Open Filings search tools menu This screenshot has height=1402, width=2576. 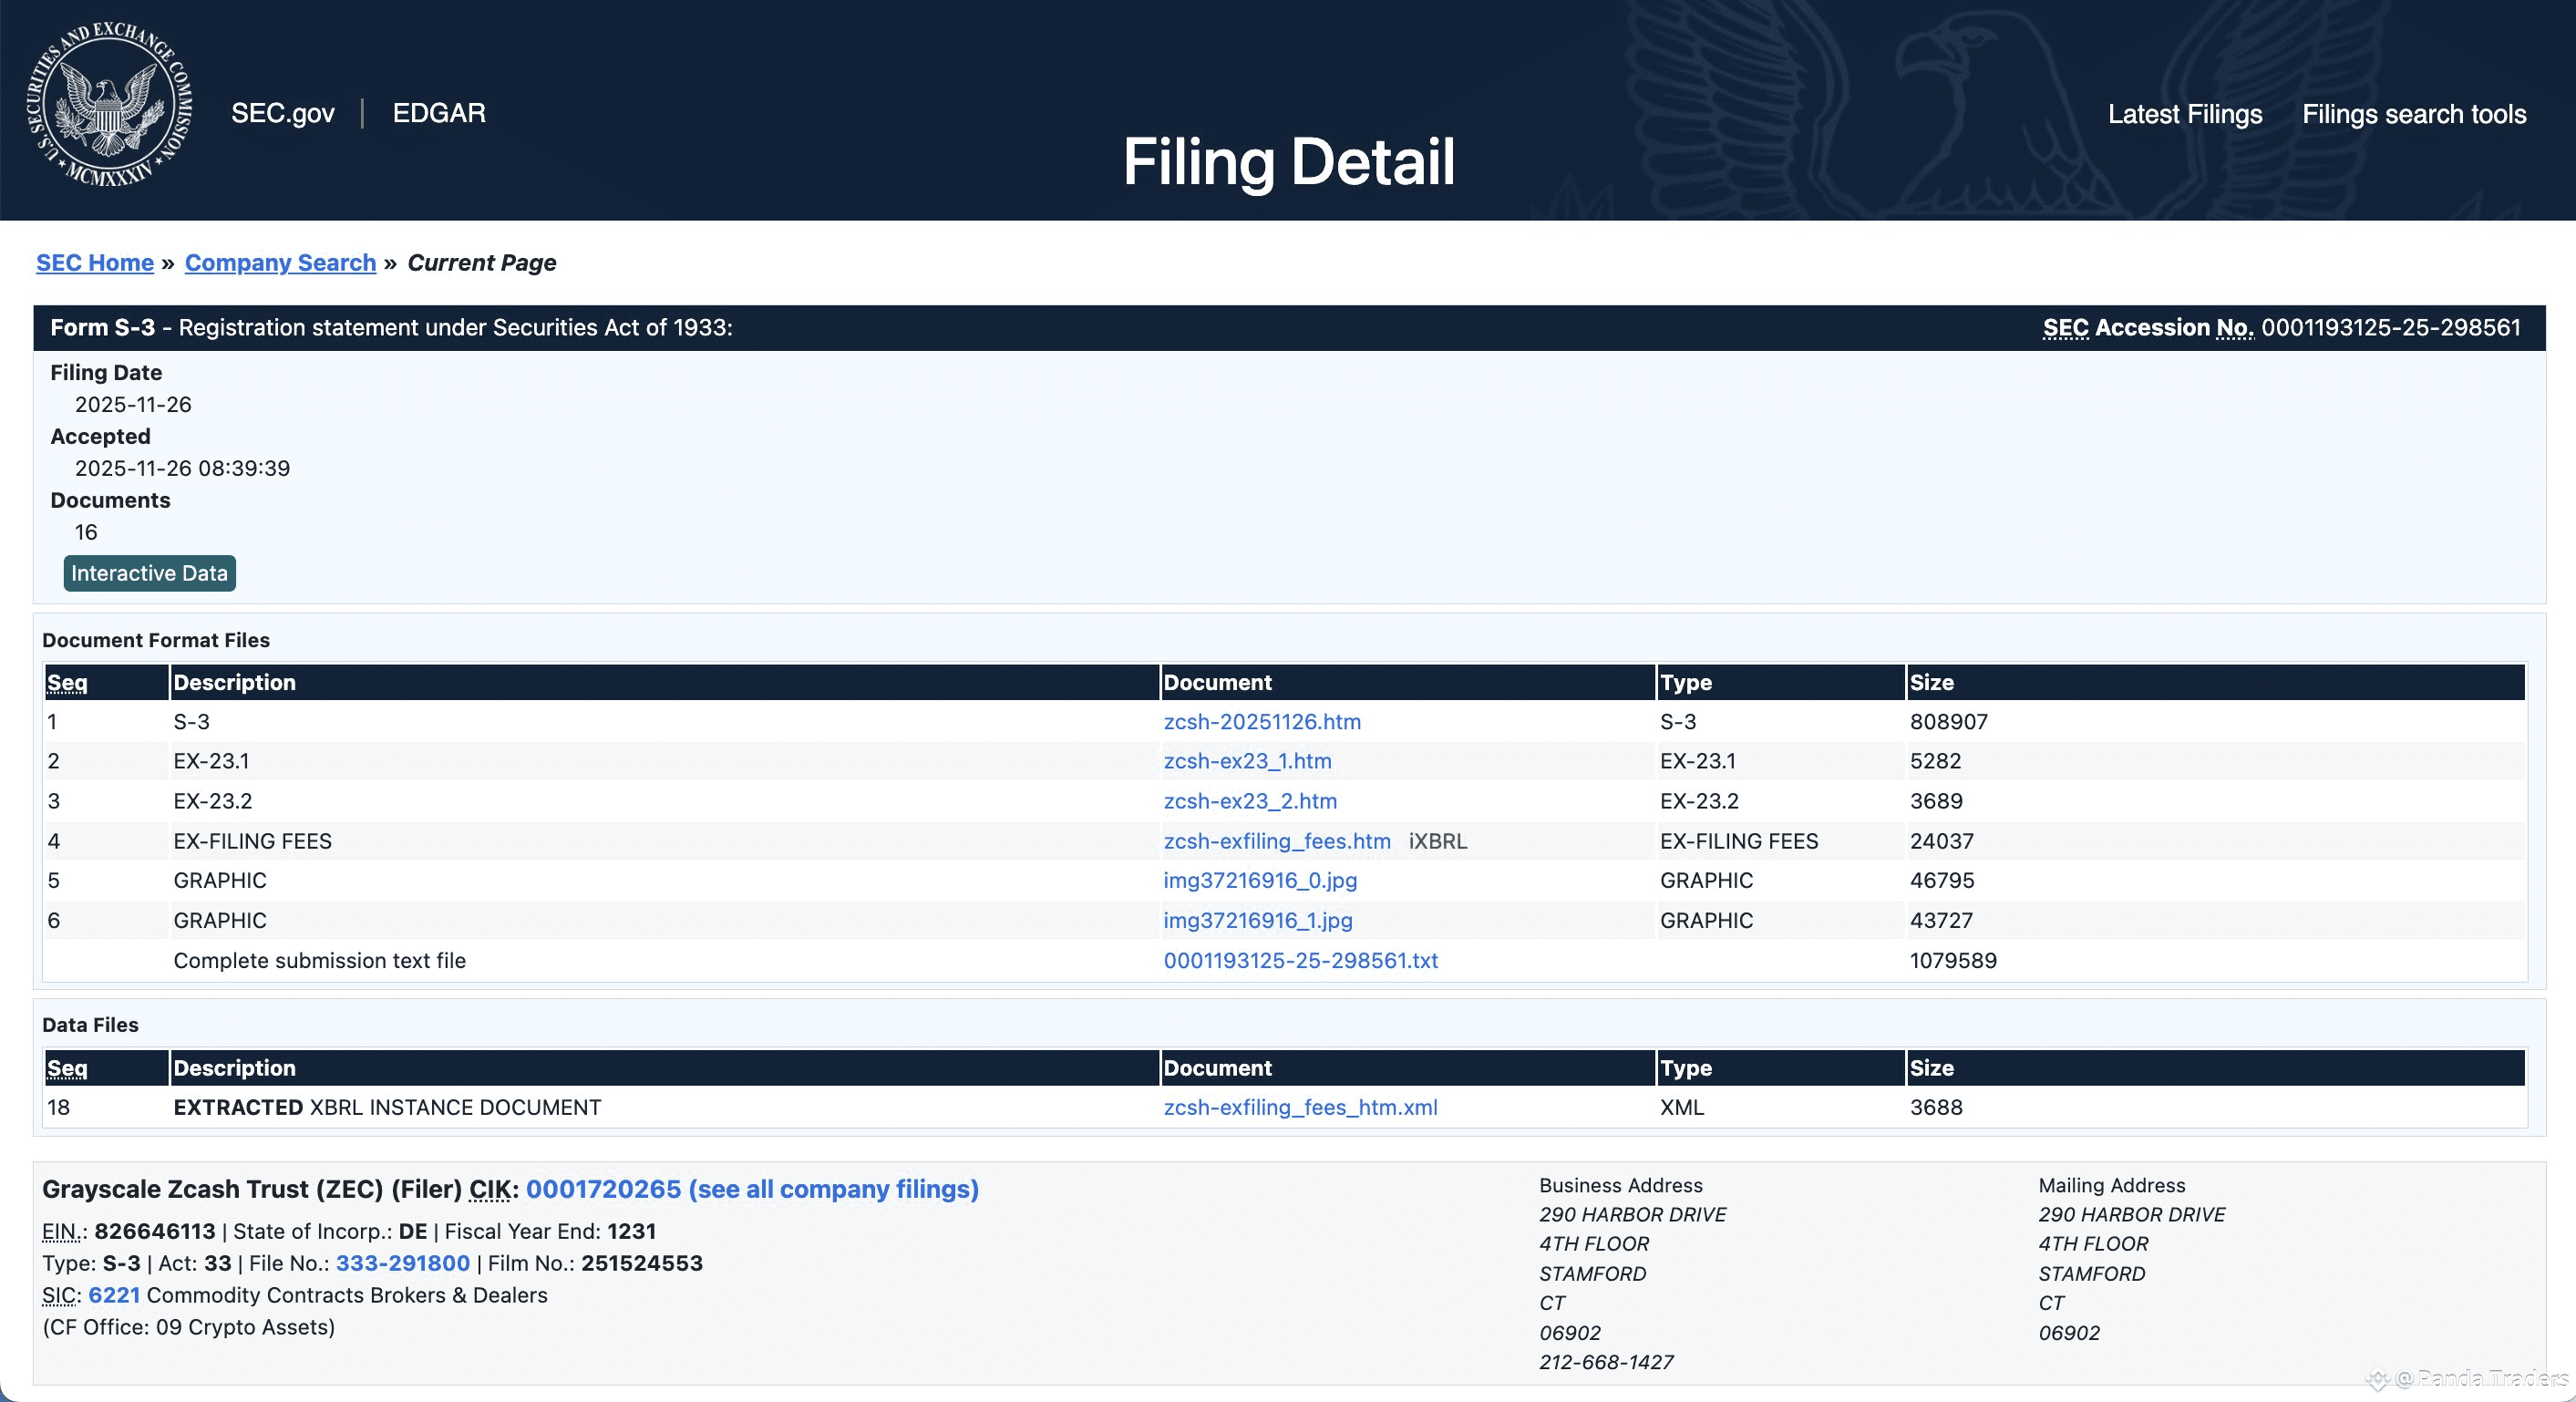2413,114
